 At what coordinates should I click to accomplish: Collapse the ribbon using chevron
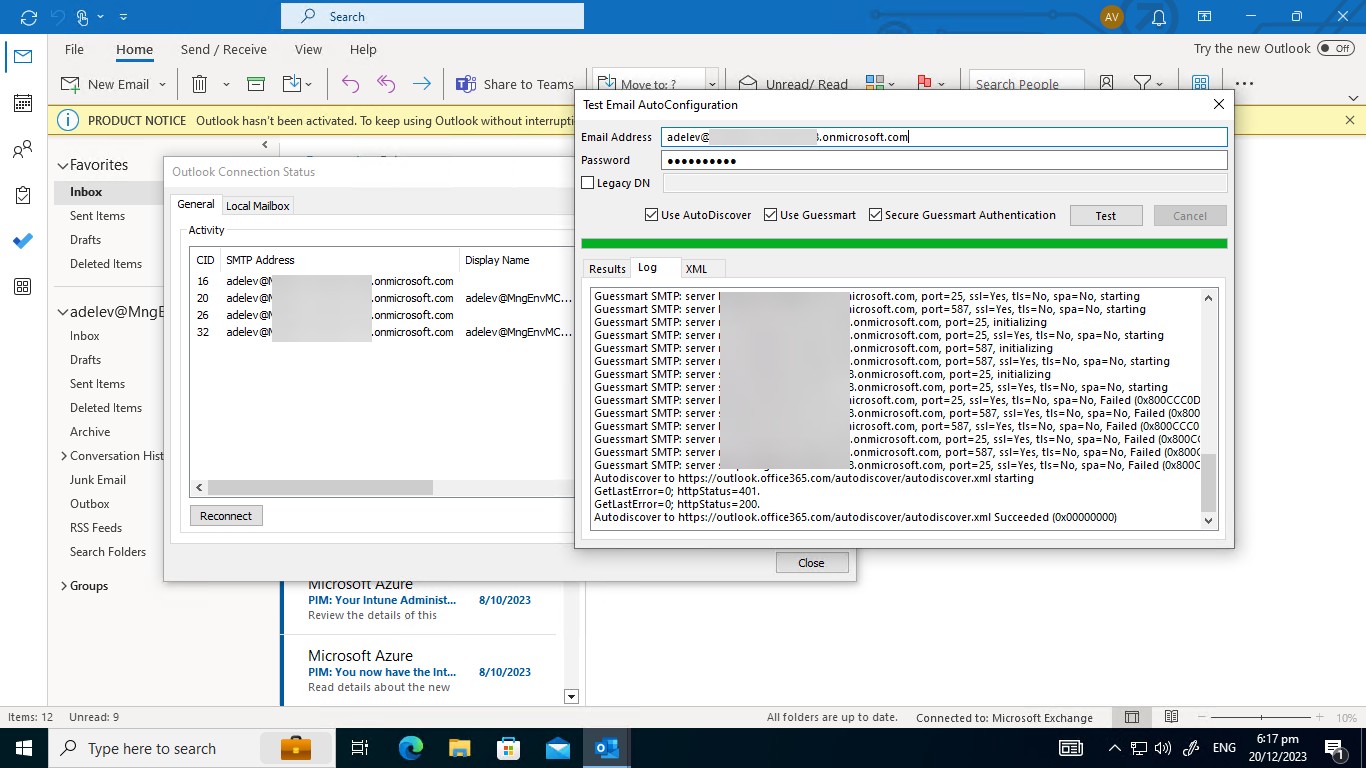click(1354, 98)
